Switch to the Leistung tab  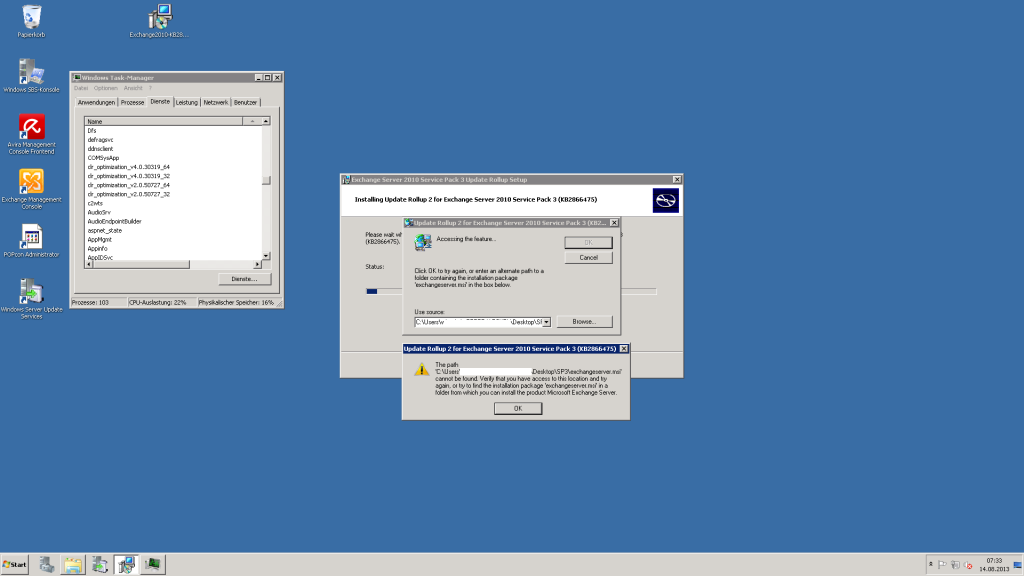click(x=186, y=103)
